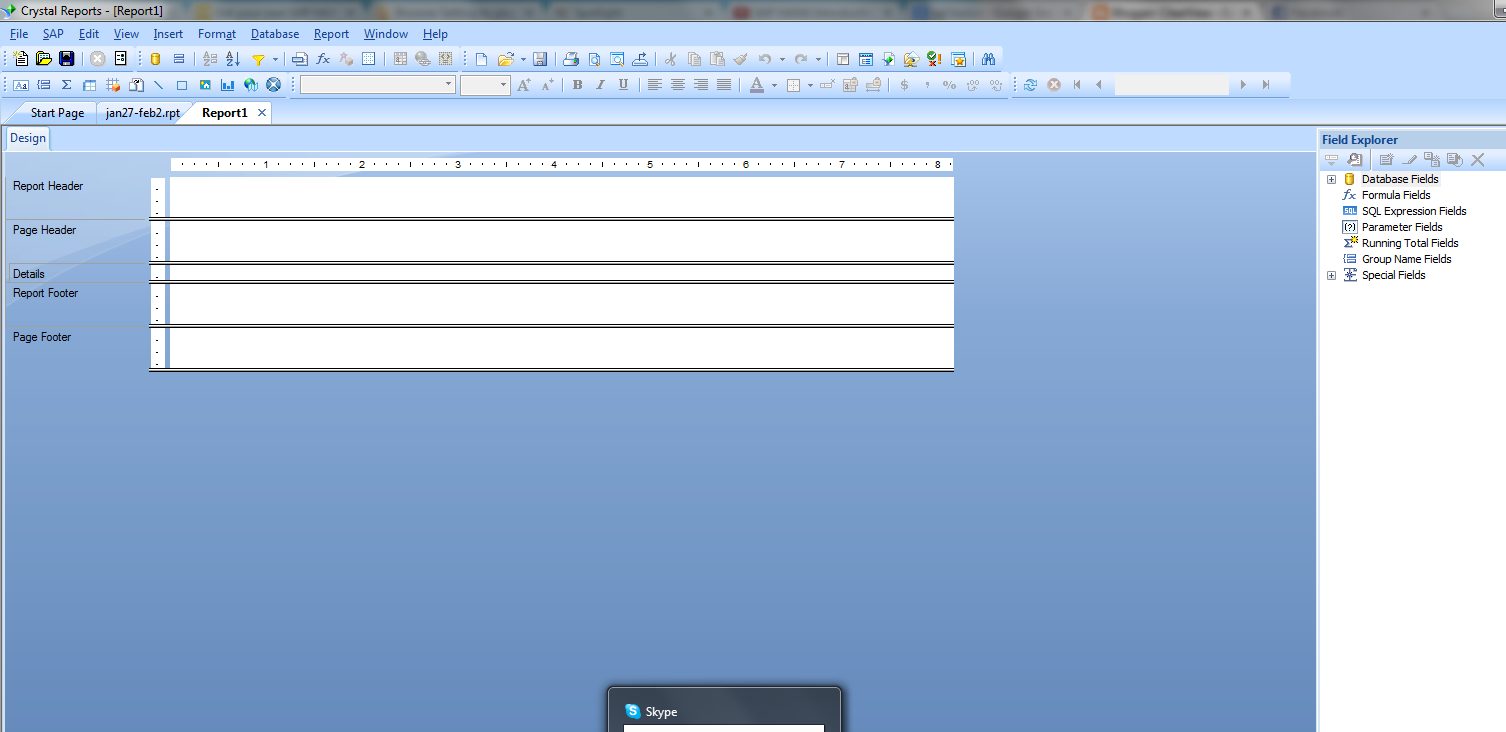1506x732 pixels.
Task: Select the Insert Line tool
Action: coord(159,85)
